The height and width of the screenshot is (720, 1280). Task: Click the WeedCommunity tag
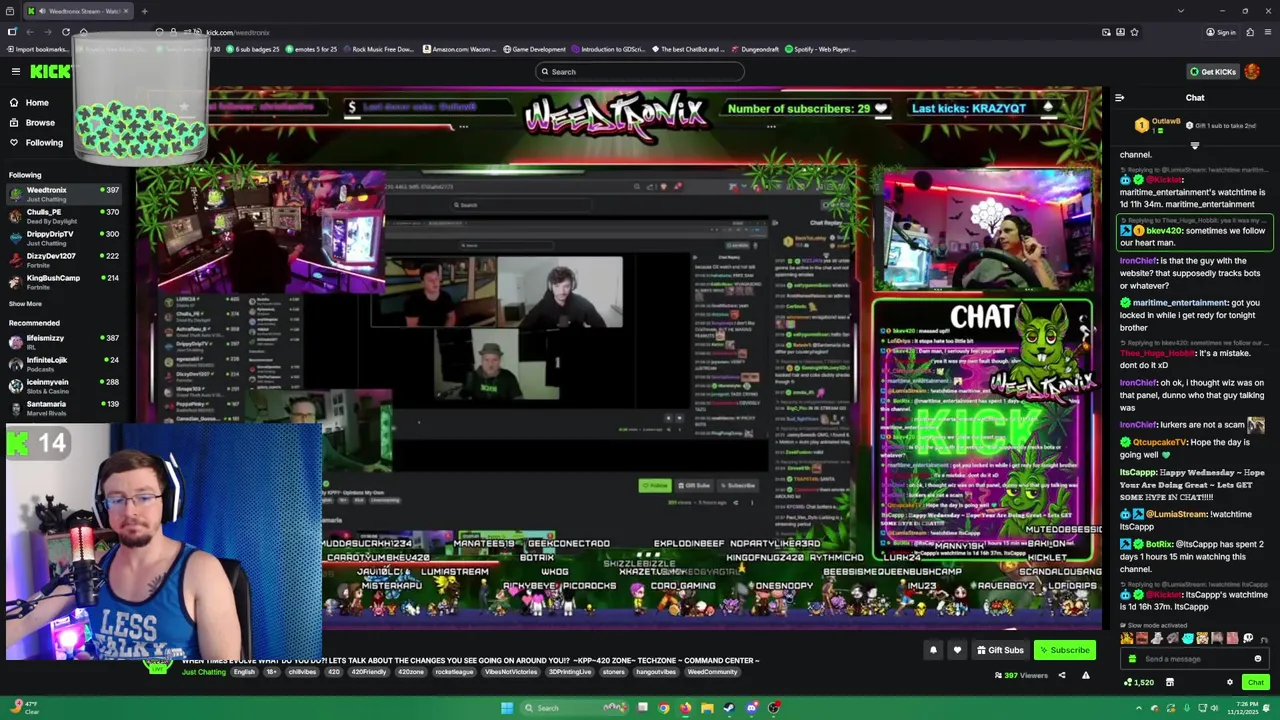tap(712, 672)
